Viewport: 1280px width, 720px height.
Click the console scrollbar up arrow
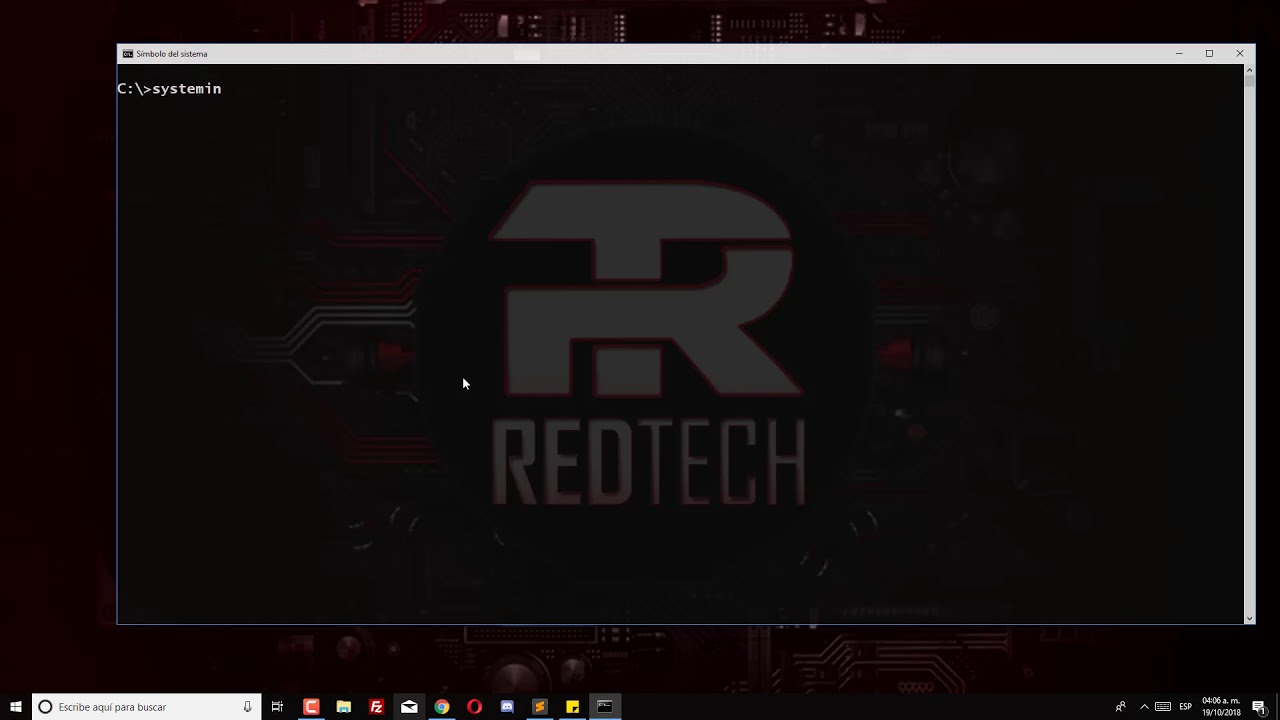point(1249,70)
